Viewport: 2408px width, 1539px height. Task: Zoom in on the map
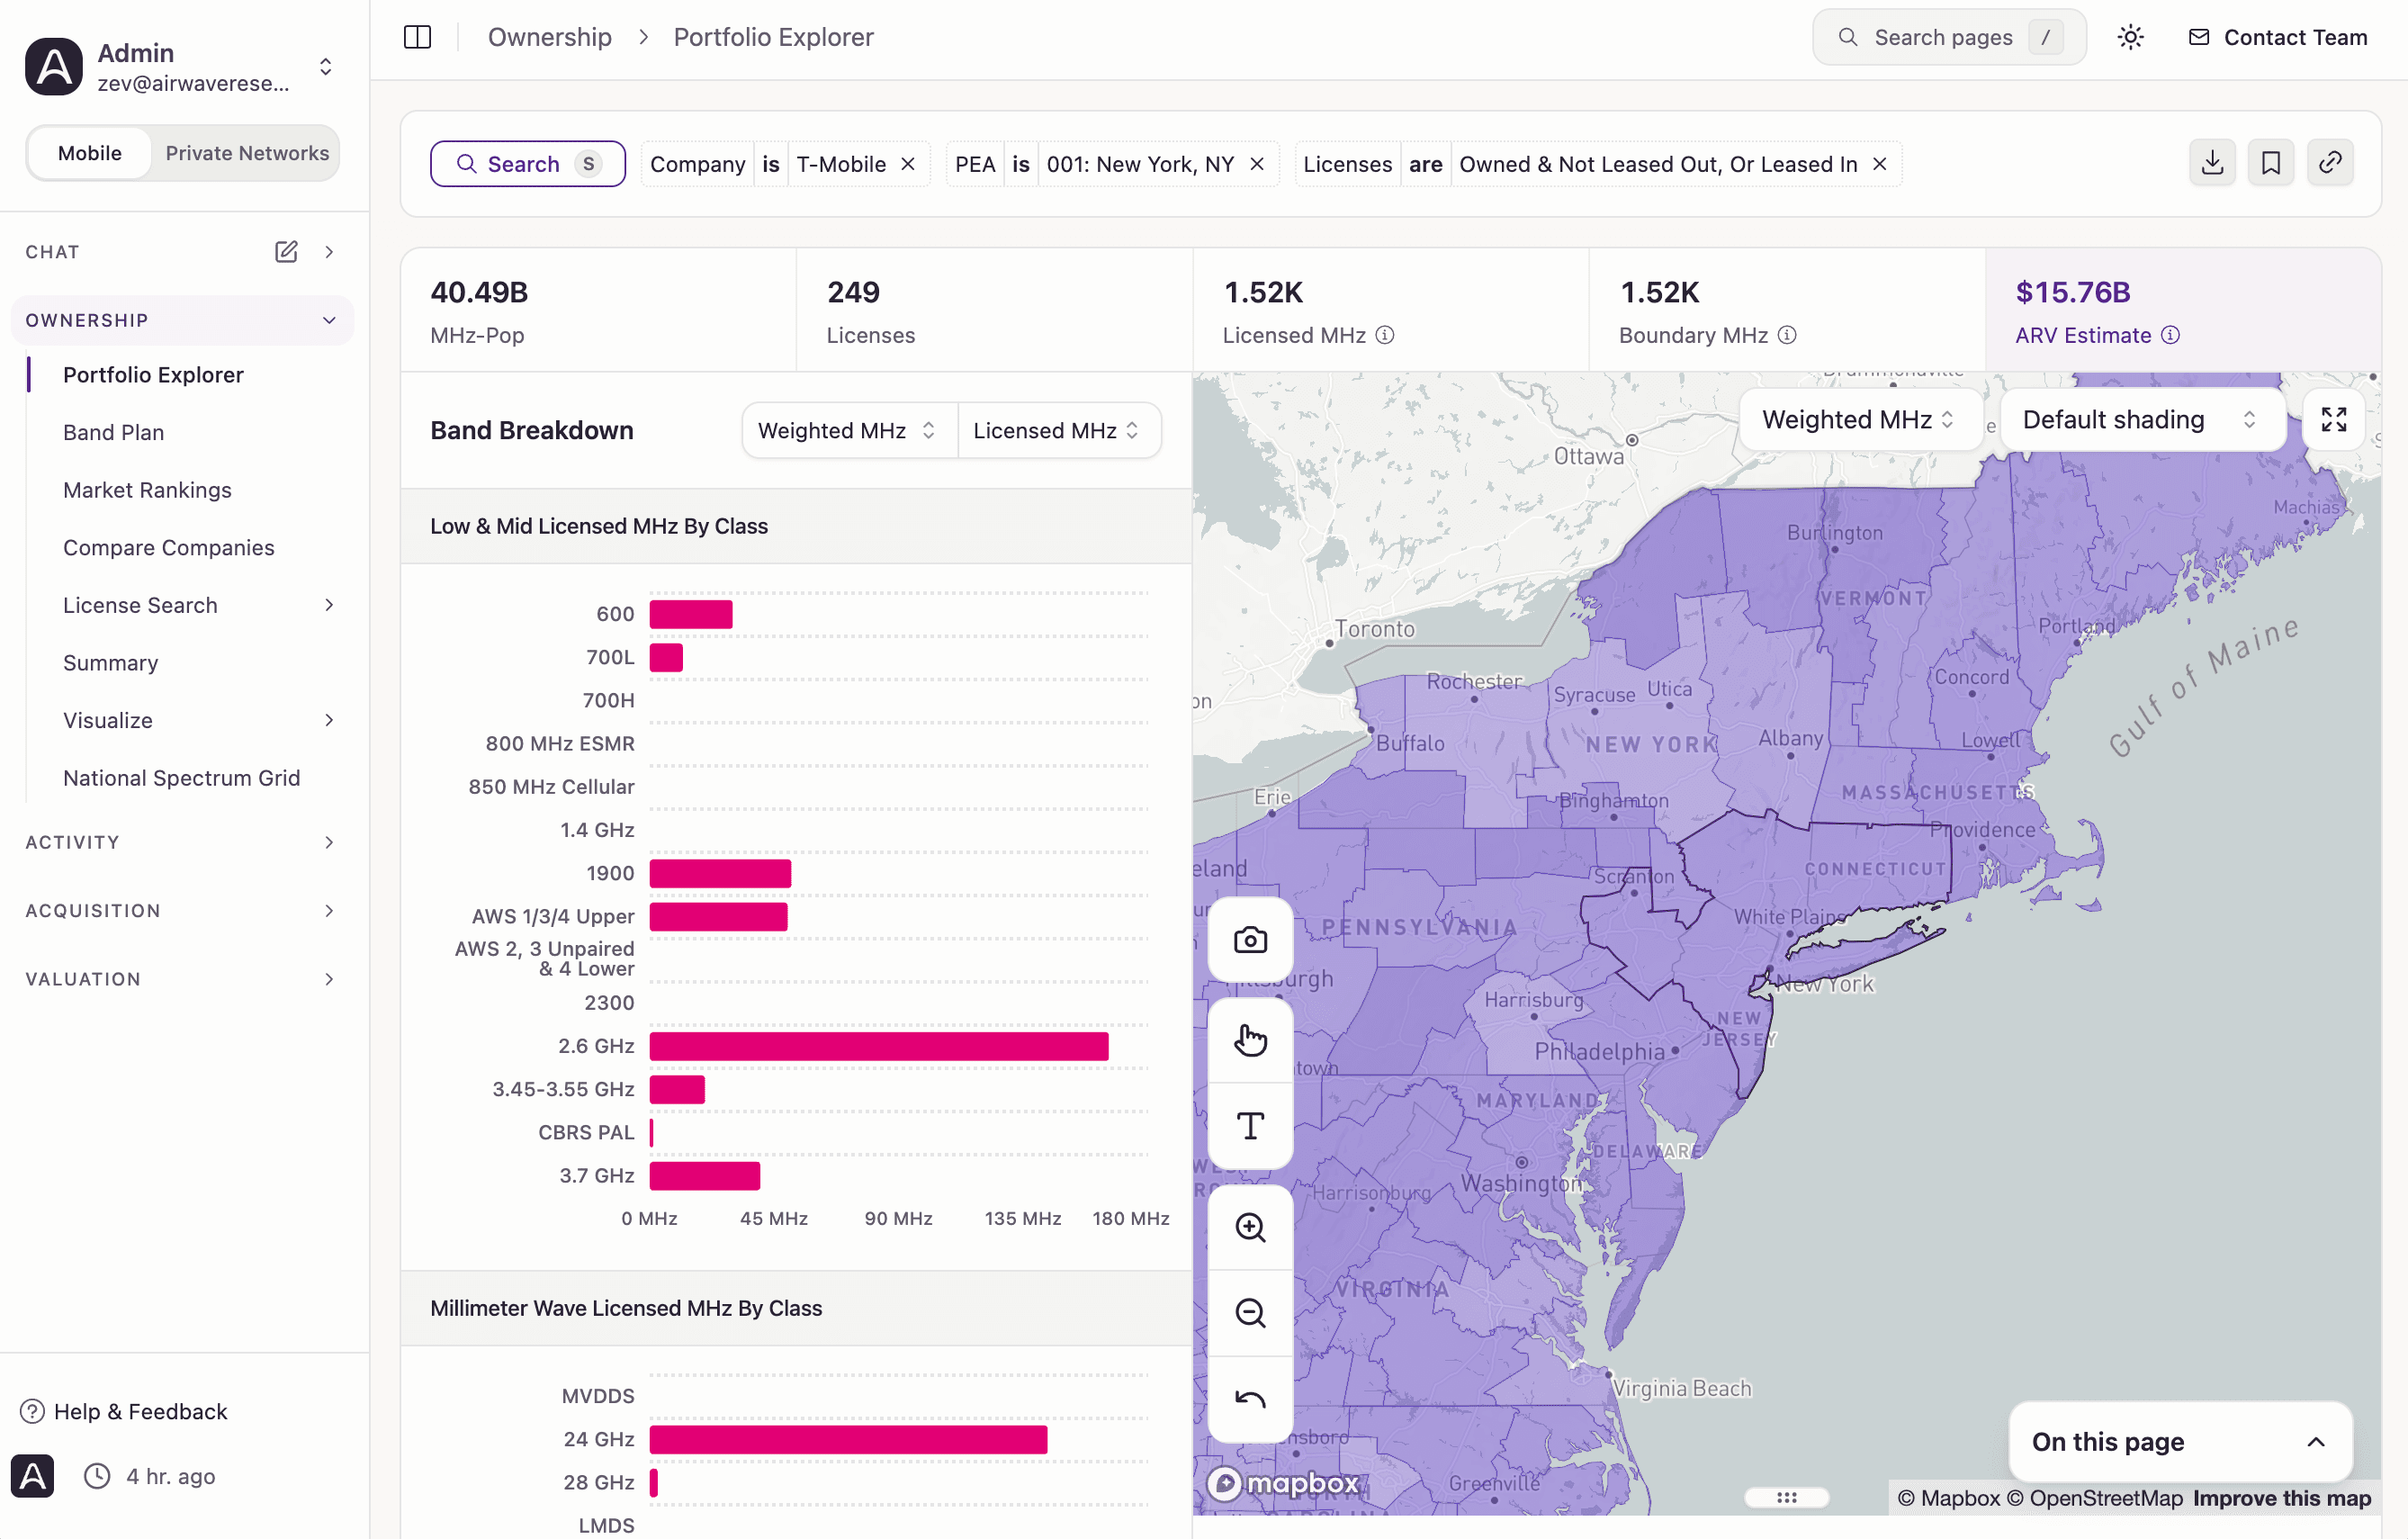coord(1250,1227)
